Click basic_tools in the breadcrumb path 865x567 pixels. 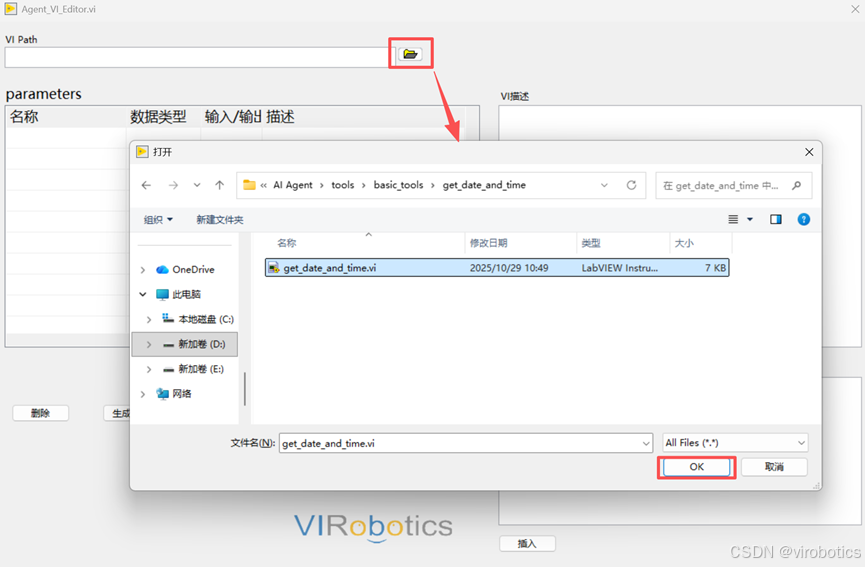pyautogui.click(x=398, y=185)
